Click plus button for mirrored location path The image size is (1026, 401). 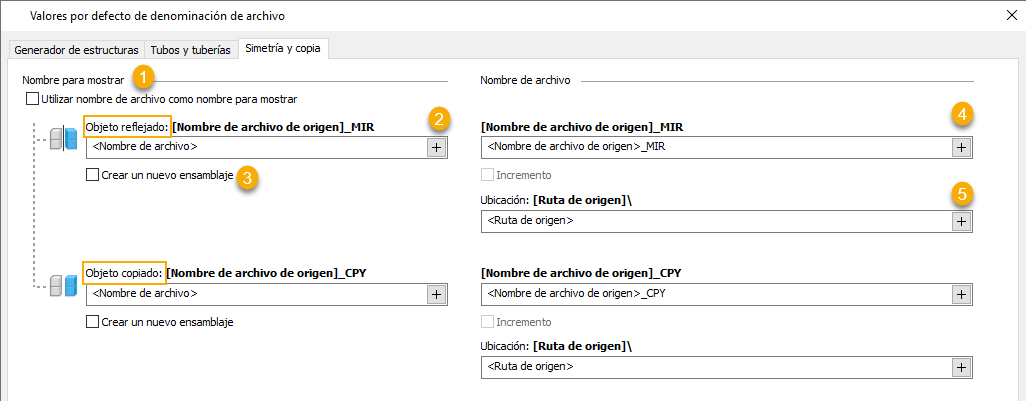961,221
